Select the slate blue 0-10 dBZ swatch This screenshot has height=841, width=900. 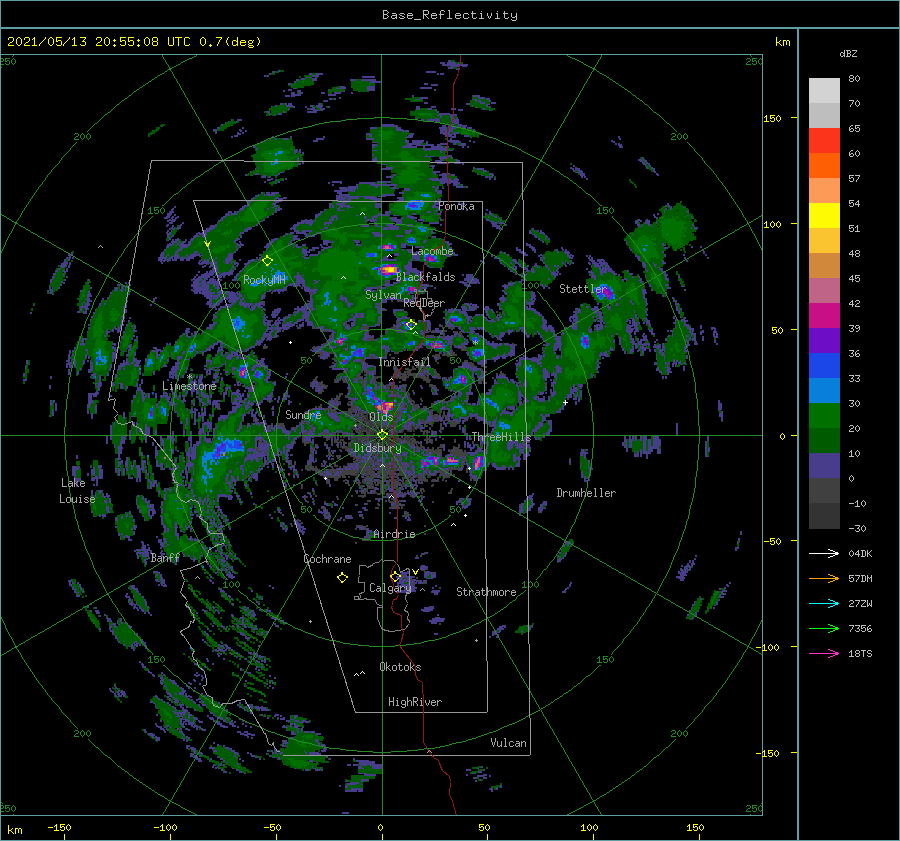coord(824,466)
